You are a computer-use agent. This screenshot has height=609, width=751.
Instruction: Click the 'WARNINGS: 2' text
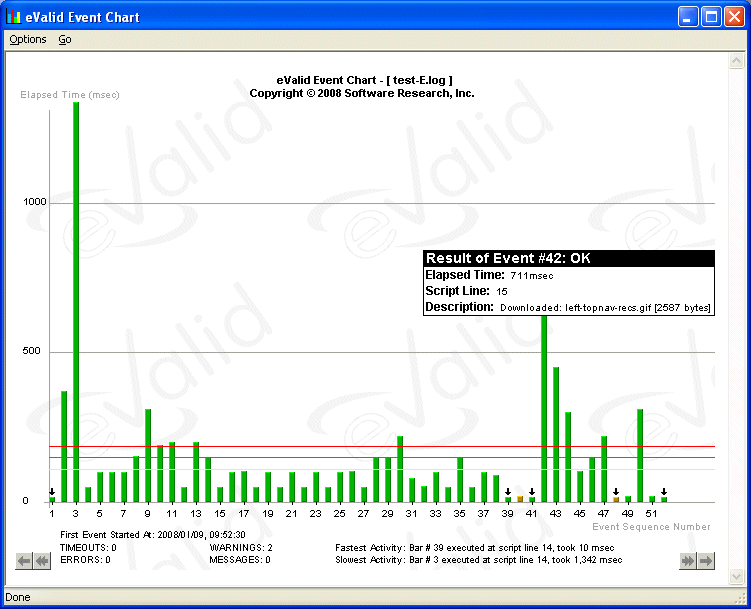point(241,547)
